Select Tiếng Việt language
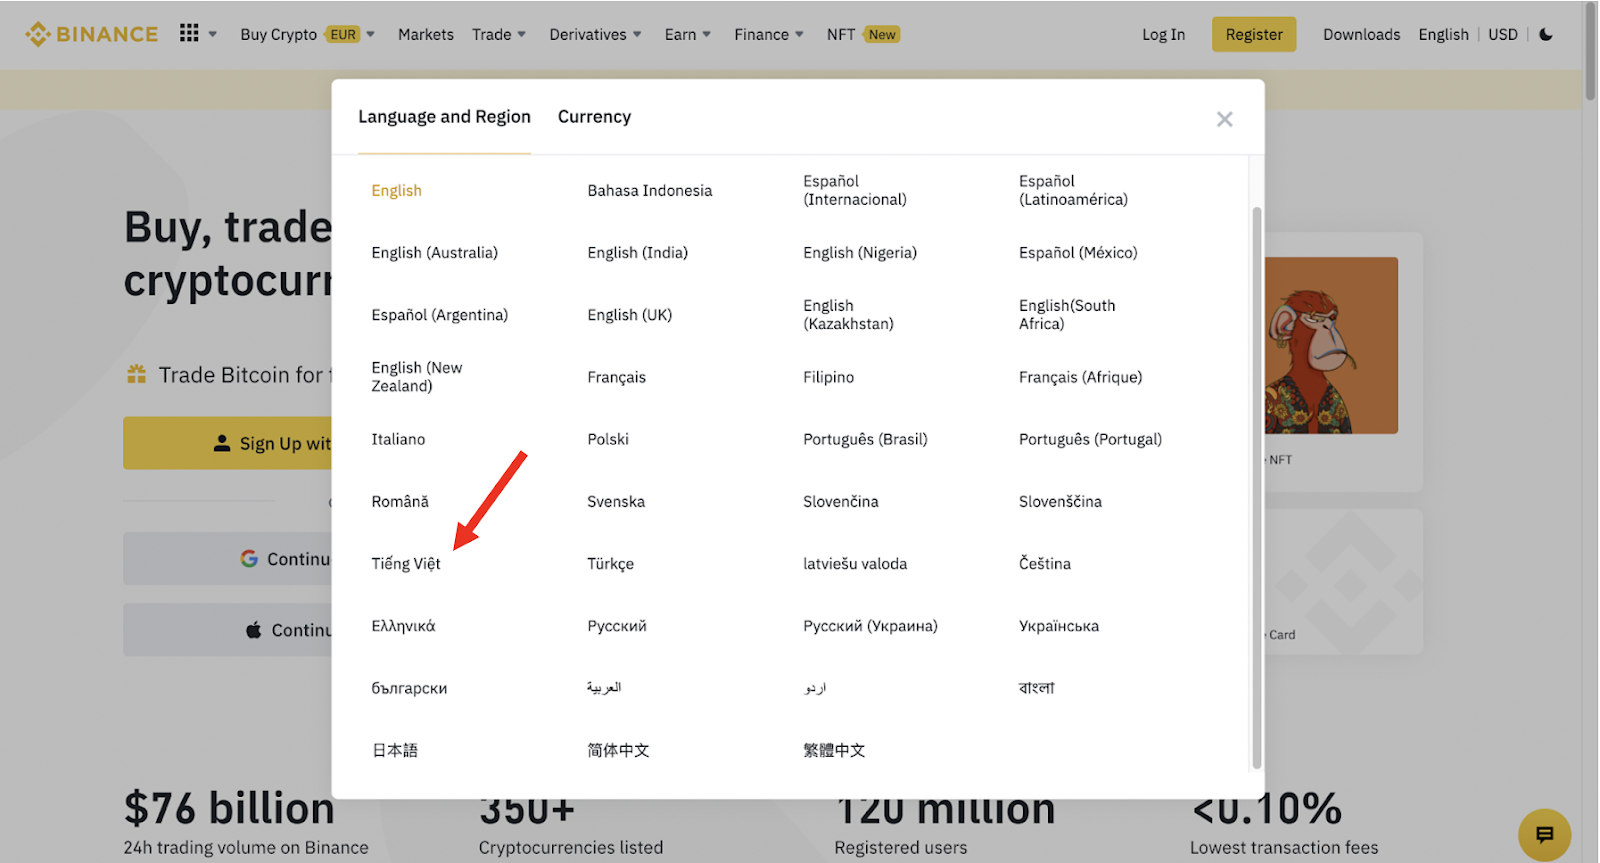The height and width of the screenshot is (863, 1600). pos(406,564)
